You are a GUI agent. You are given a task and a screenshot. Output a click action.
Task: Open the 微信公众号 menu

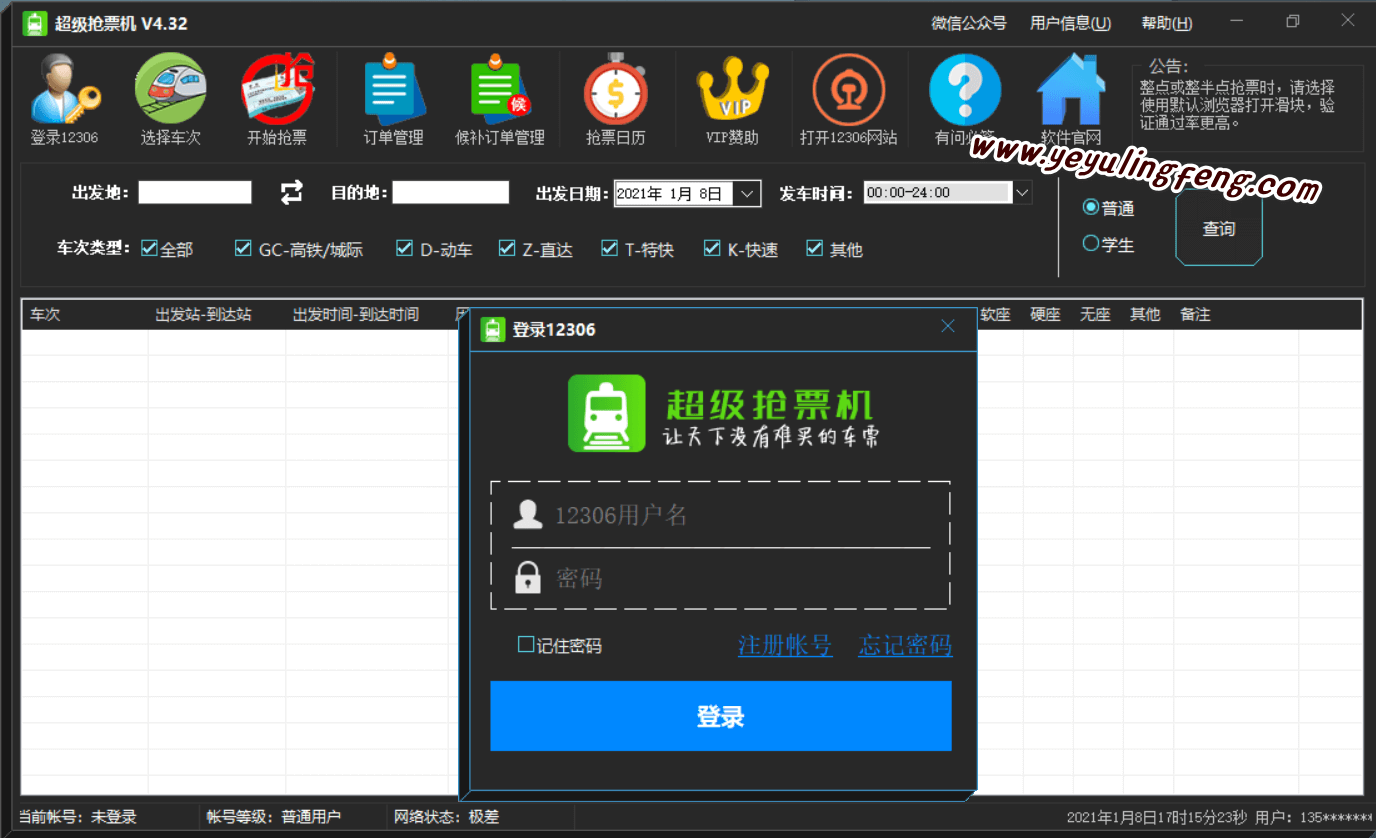tap(969, 23)
